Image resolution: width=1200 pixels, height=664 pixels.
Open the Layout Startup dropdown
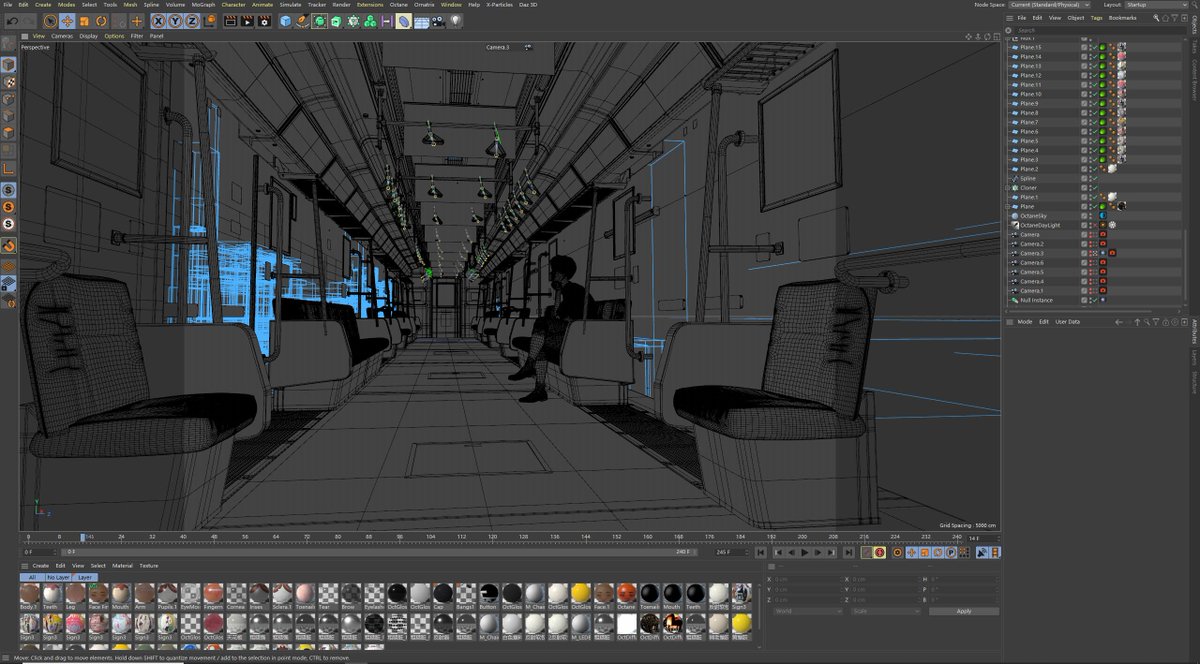tap(1154, 4)
